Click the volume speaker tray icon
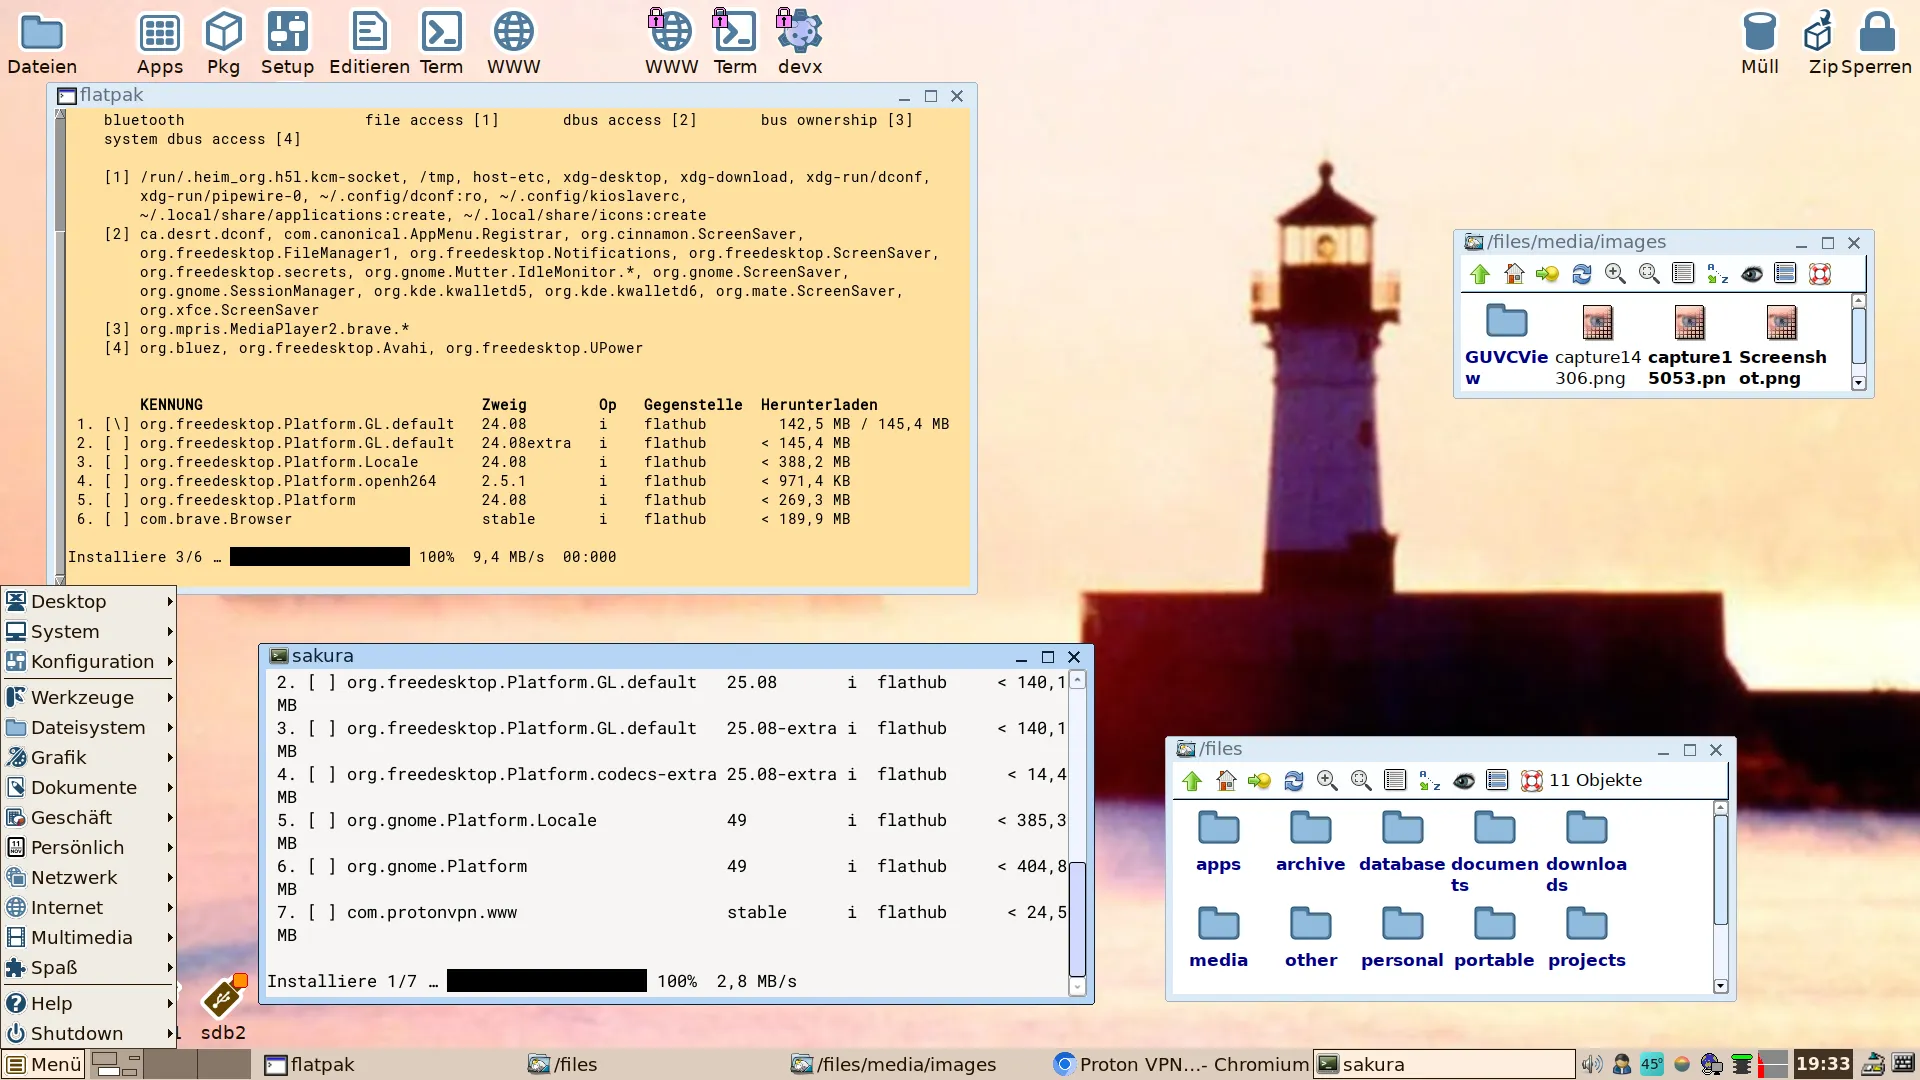 point(1591,1064)
